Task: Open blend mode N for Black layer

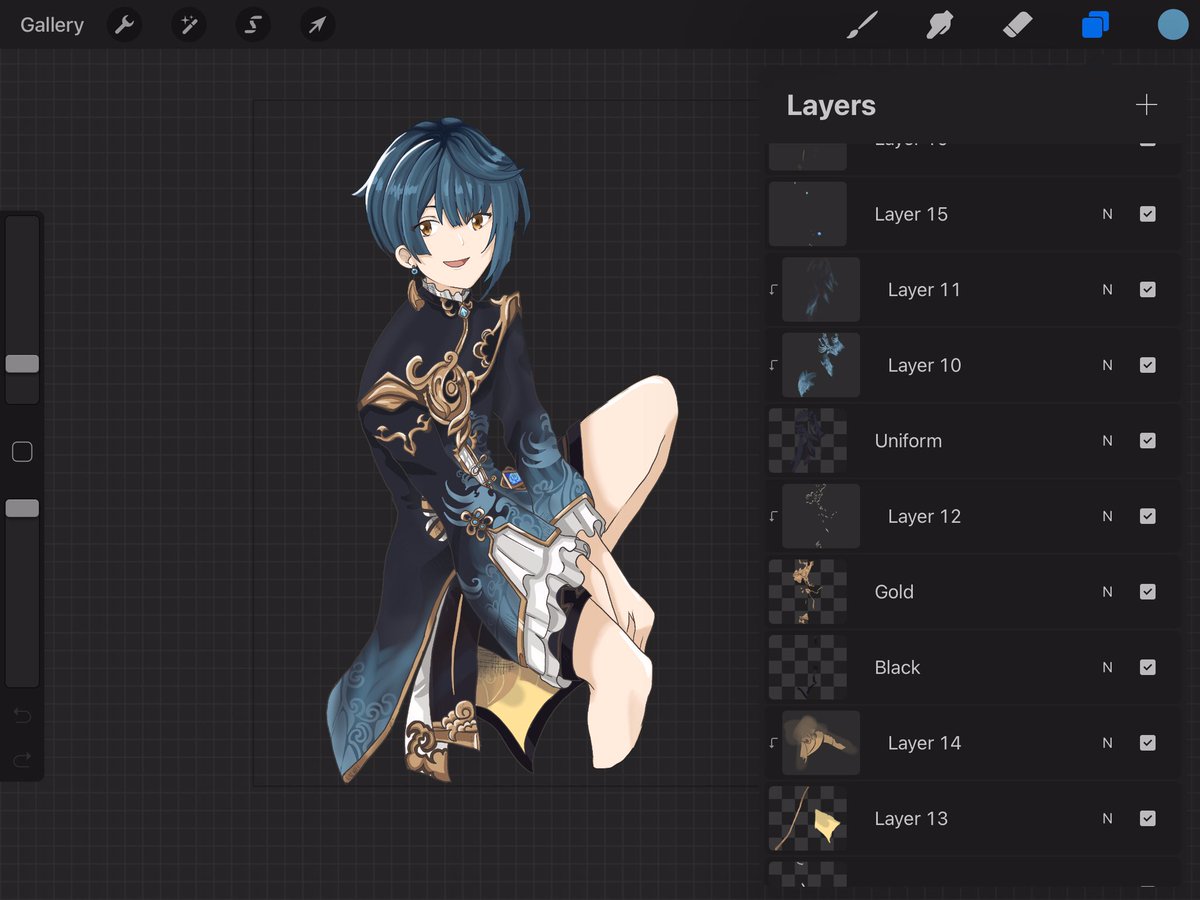Action: point(1107,667)
